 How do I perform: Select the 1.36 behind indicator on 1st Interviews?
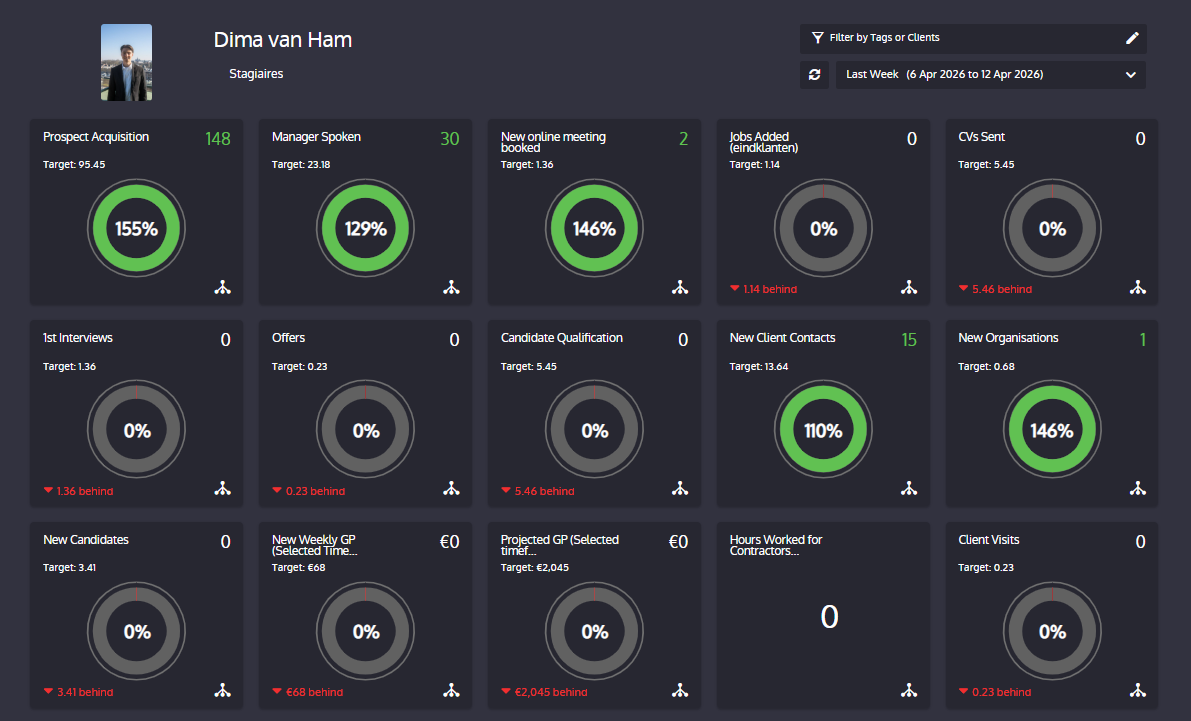(x=78, y=491)
